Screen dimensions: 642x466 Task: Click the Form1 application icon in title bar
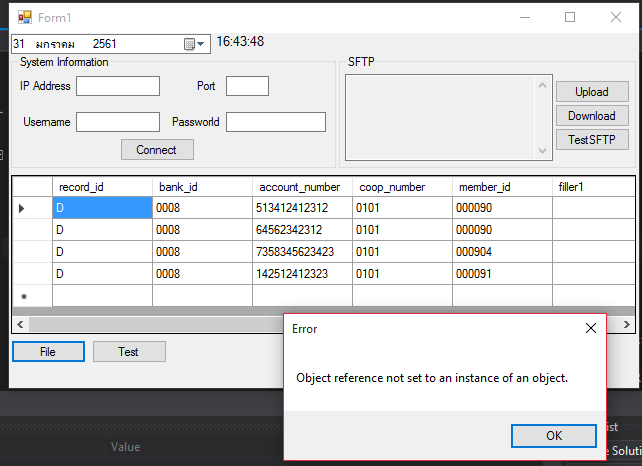coord(25,17)
